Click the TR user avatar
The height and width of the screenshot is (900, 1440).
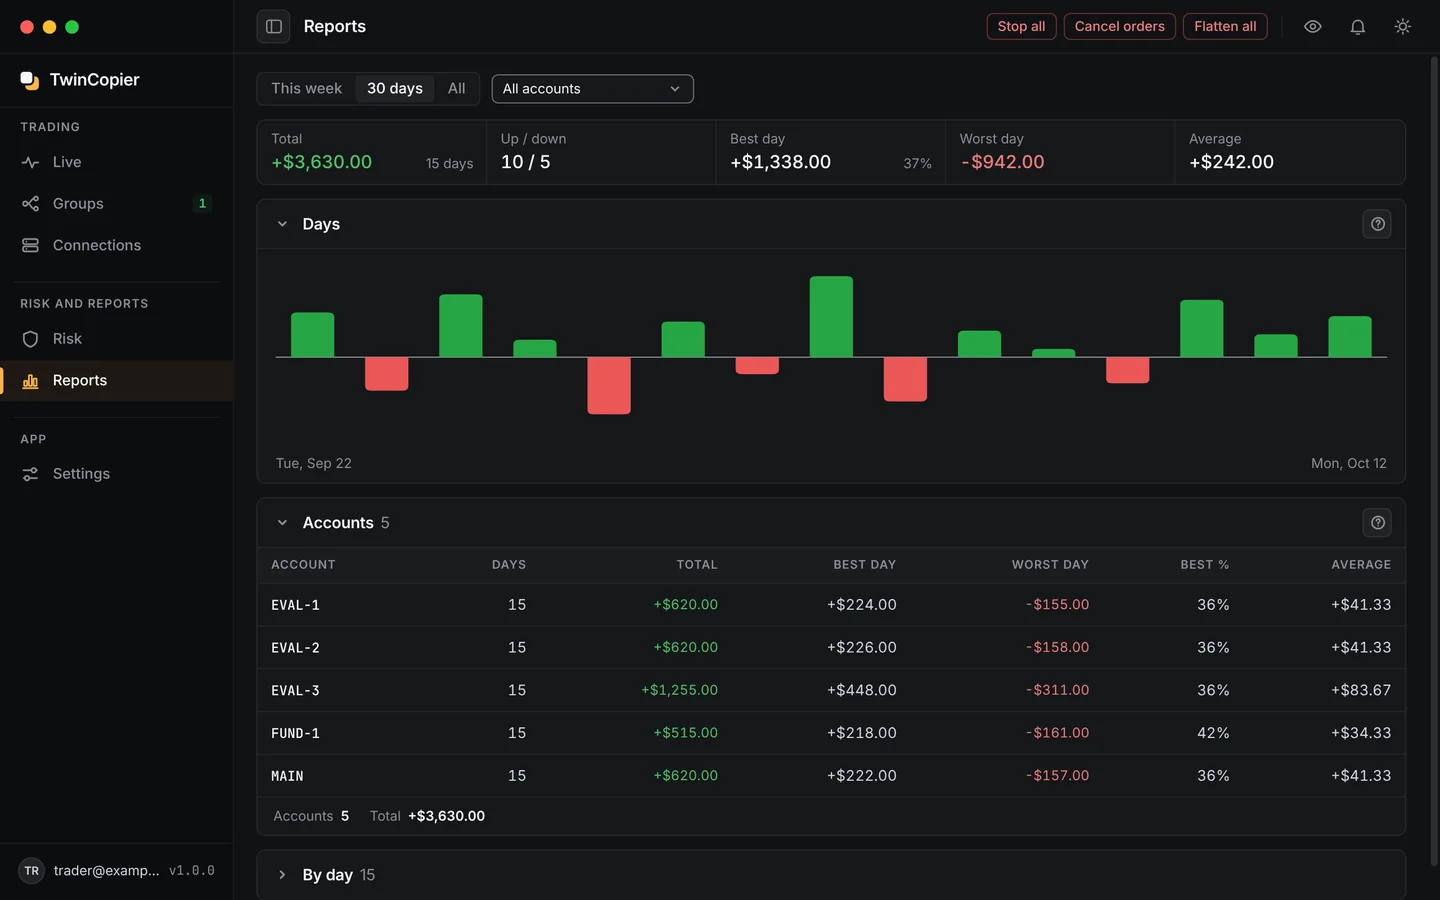[32, 871]
